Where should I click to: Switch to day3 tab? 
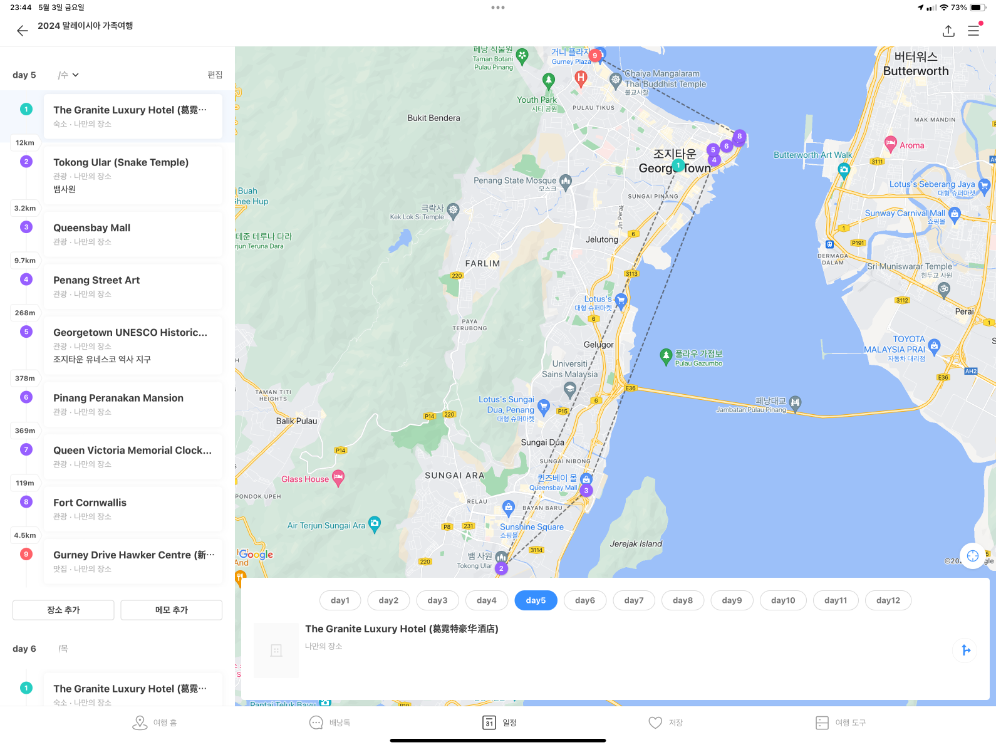(x=438, y=600)
